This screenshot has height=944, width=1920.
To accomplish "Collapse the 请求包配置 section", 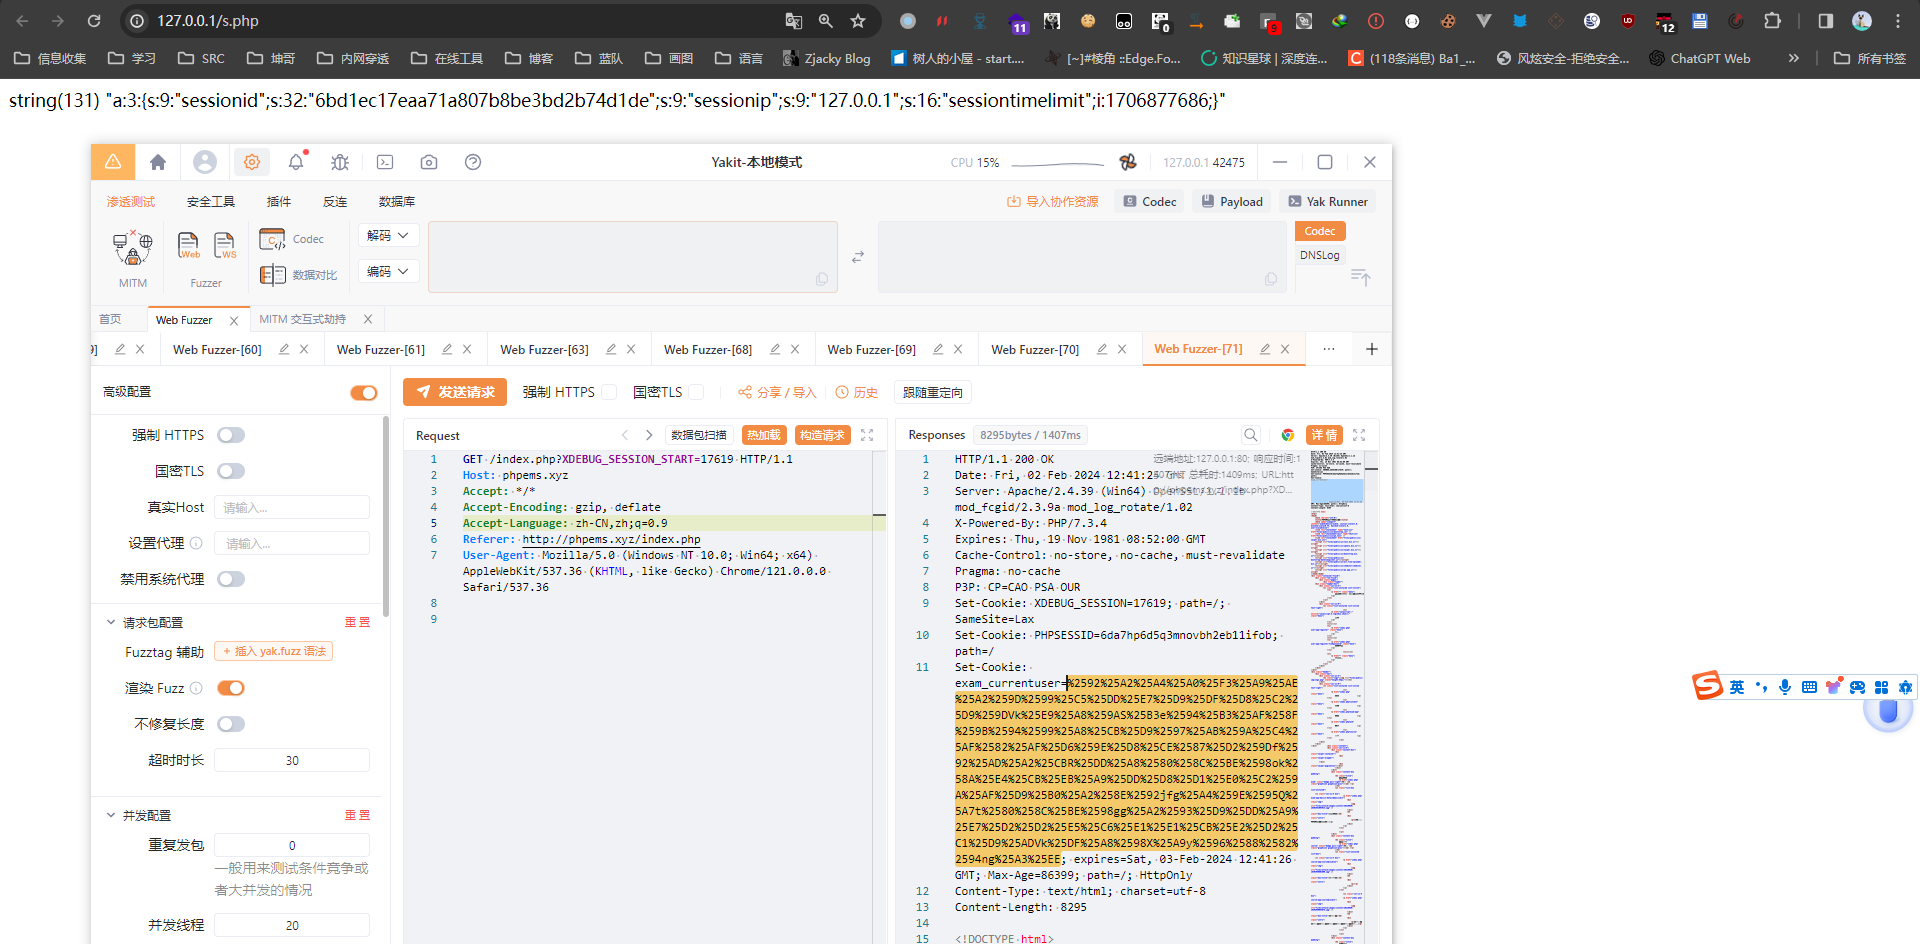I will pos(111,622).
